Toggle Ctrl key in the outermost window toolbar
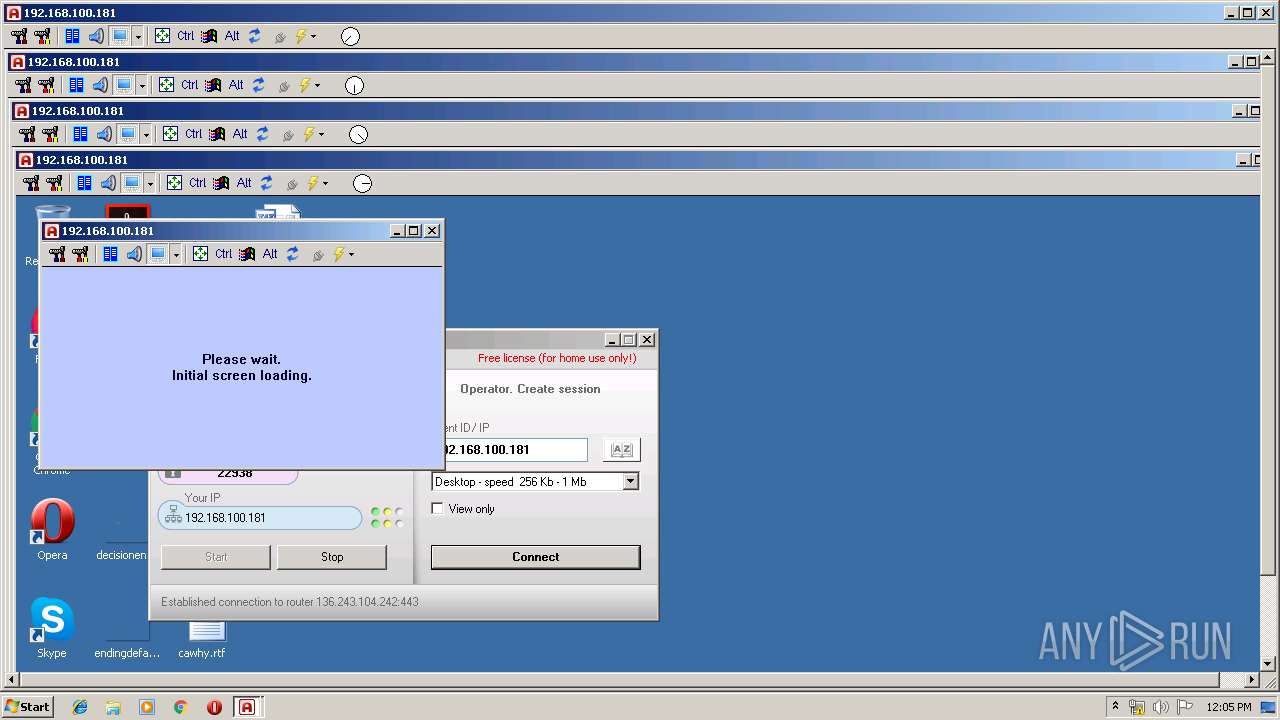Viewport: 1280px width, 720px height. [x=186, y=36]
